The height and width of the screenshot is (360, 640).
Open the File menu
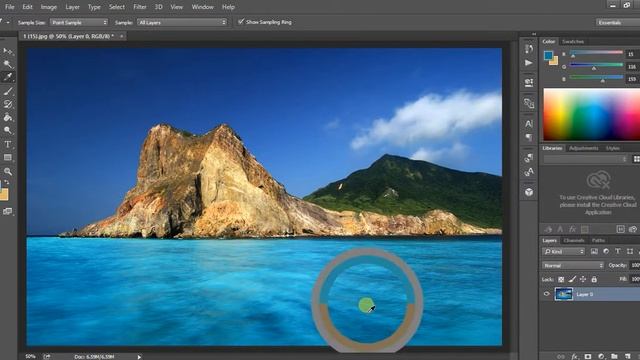(9, 7)
